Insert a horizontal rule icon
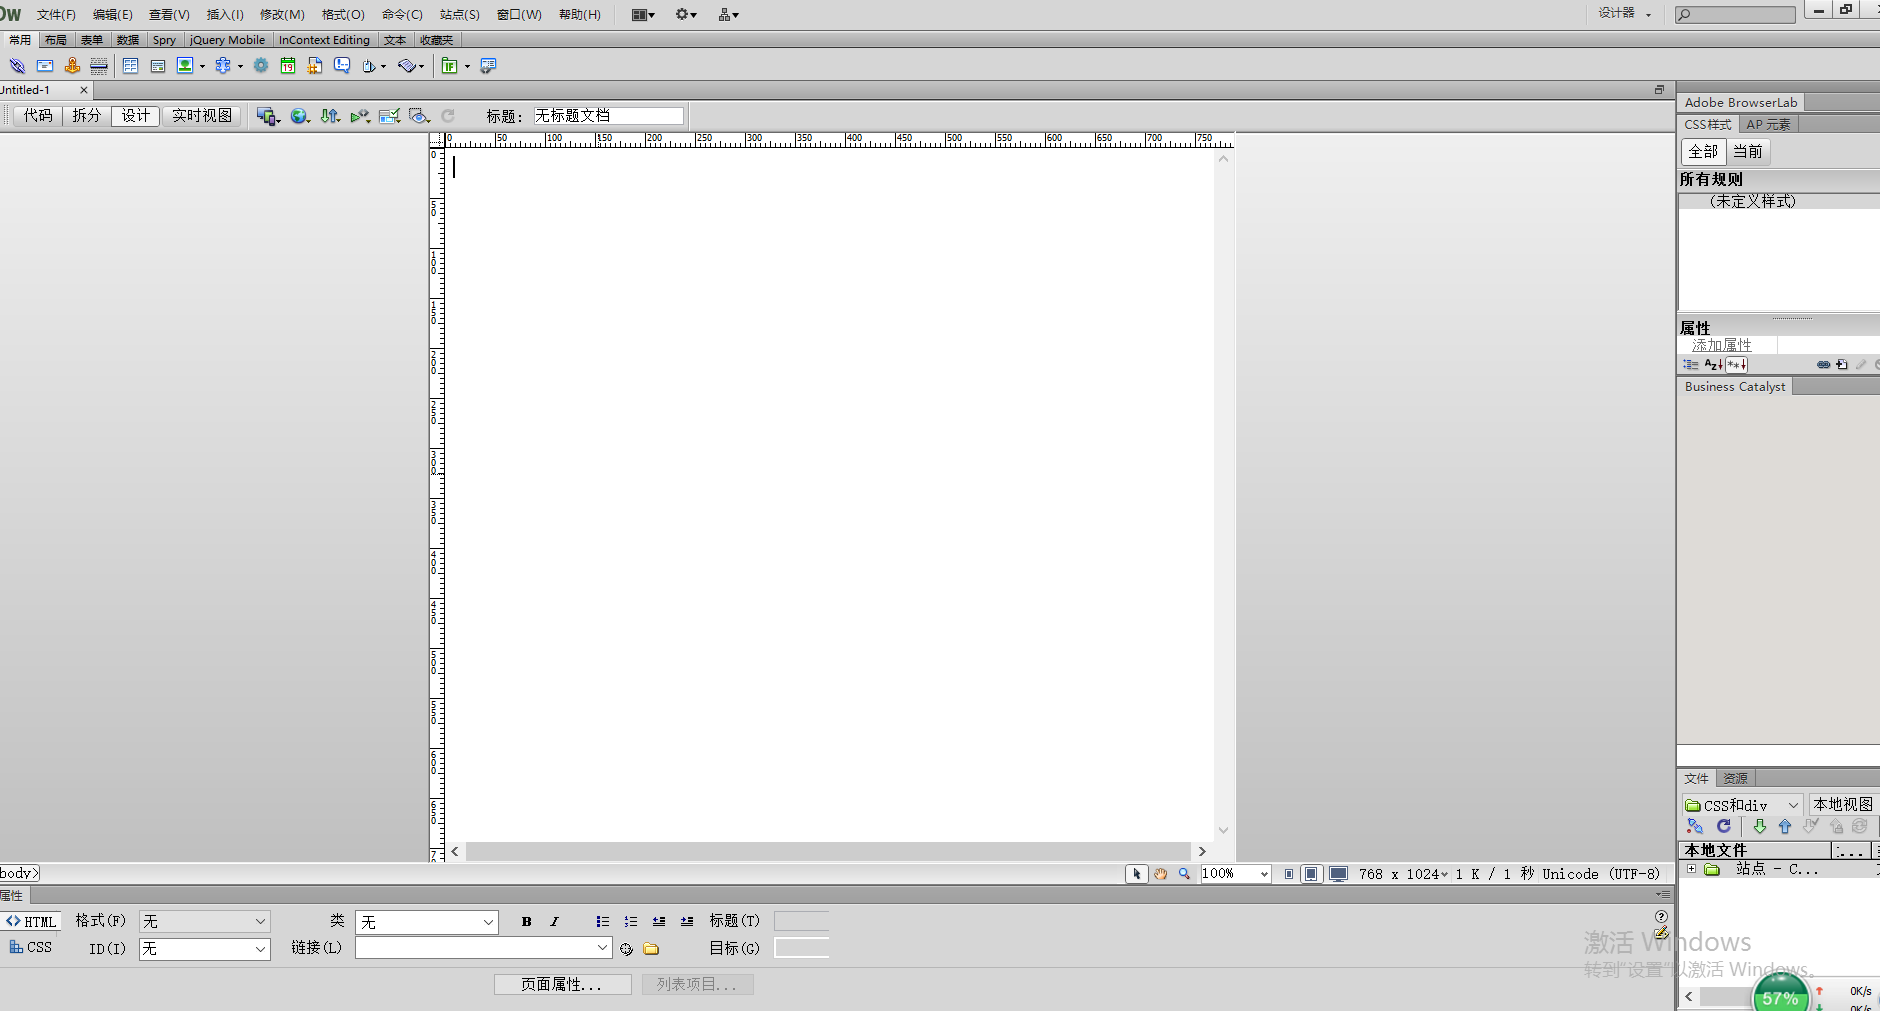The image size is (1880, 1011). [99, 66]
